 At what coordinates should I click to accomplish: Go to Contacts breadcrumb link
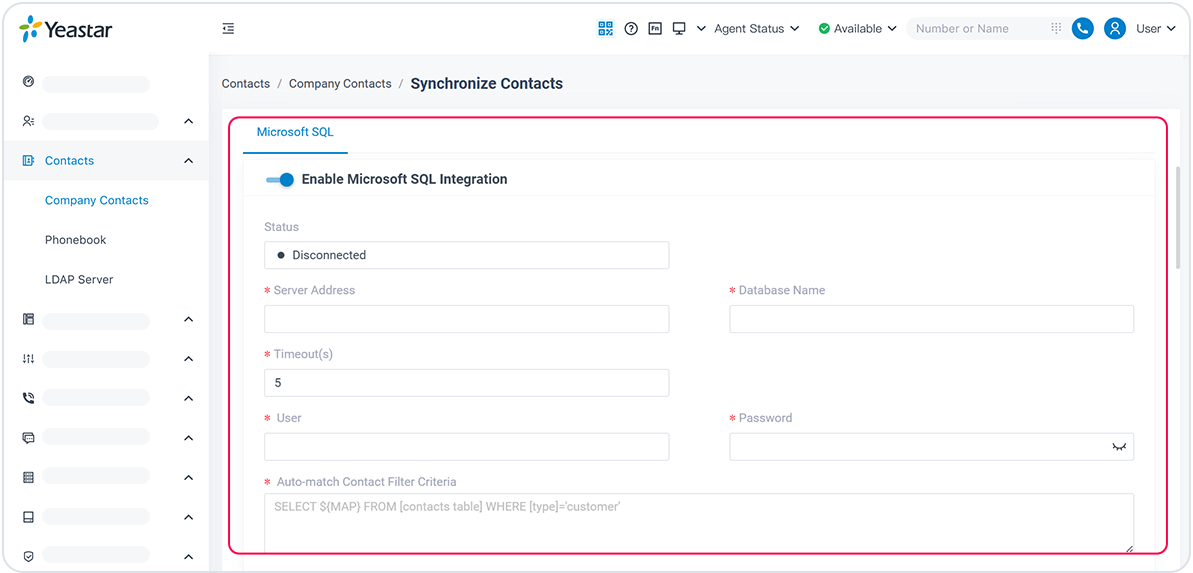pyautogui.click(x=246, y=84)
